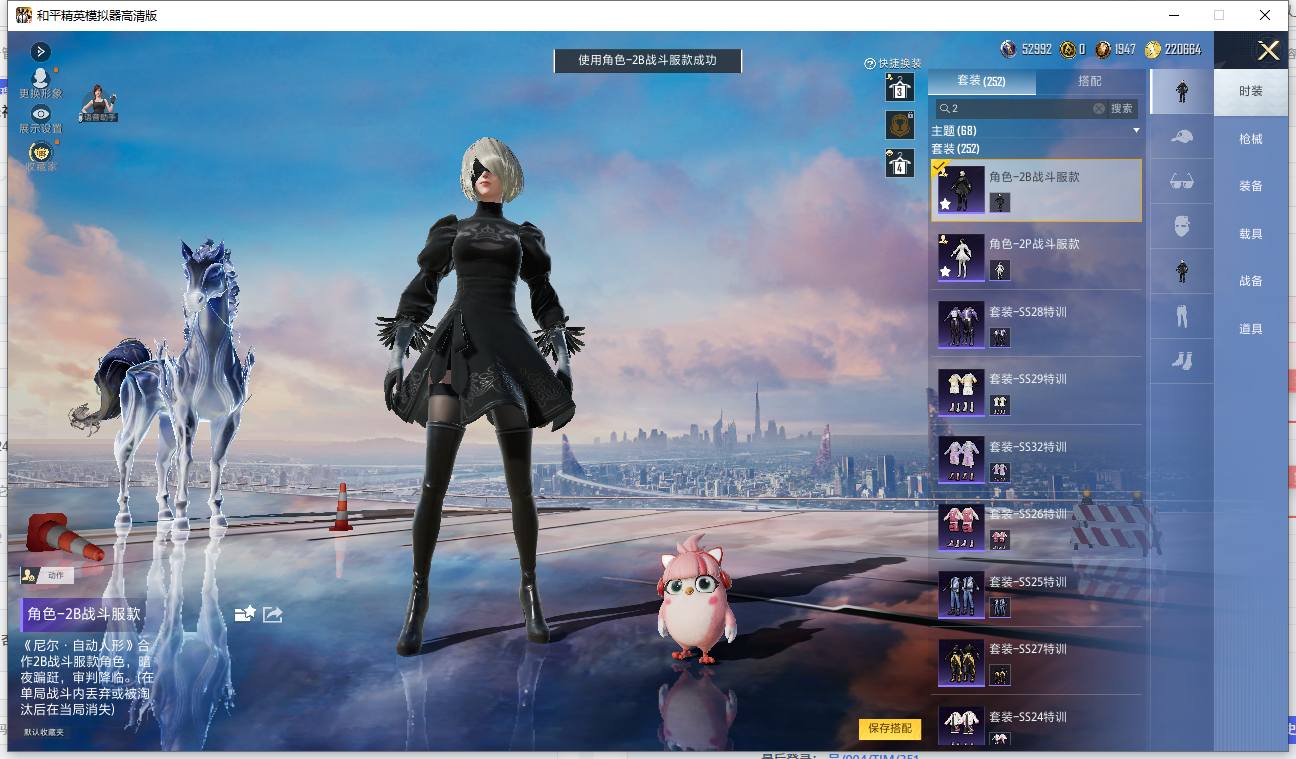Image resolution: width=1296 pixels, height=759 pixels.
Task: Open the 默认收藏夹 default favorites label
Action: tap(44, 732)
